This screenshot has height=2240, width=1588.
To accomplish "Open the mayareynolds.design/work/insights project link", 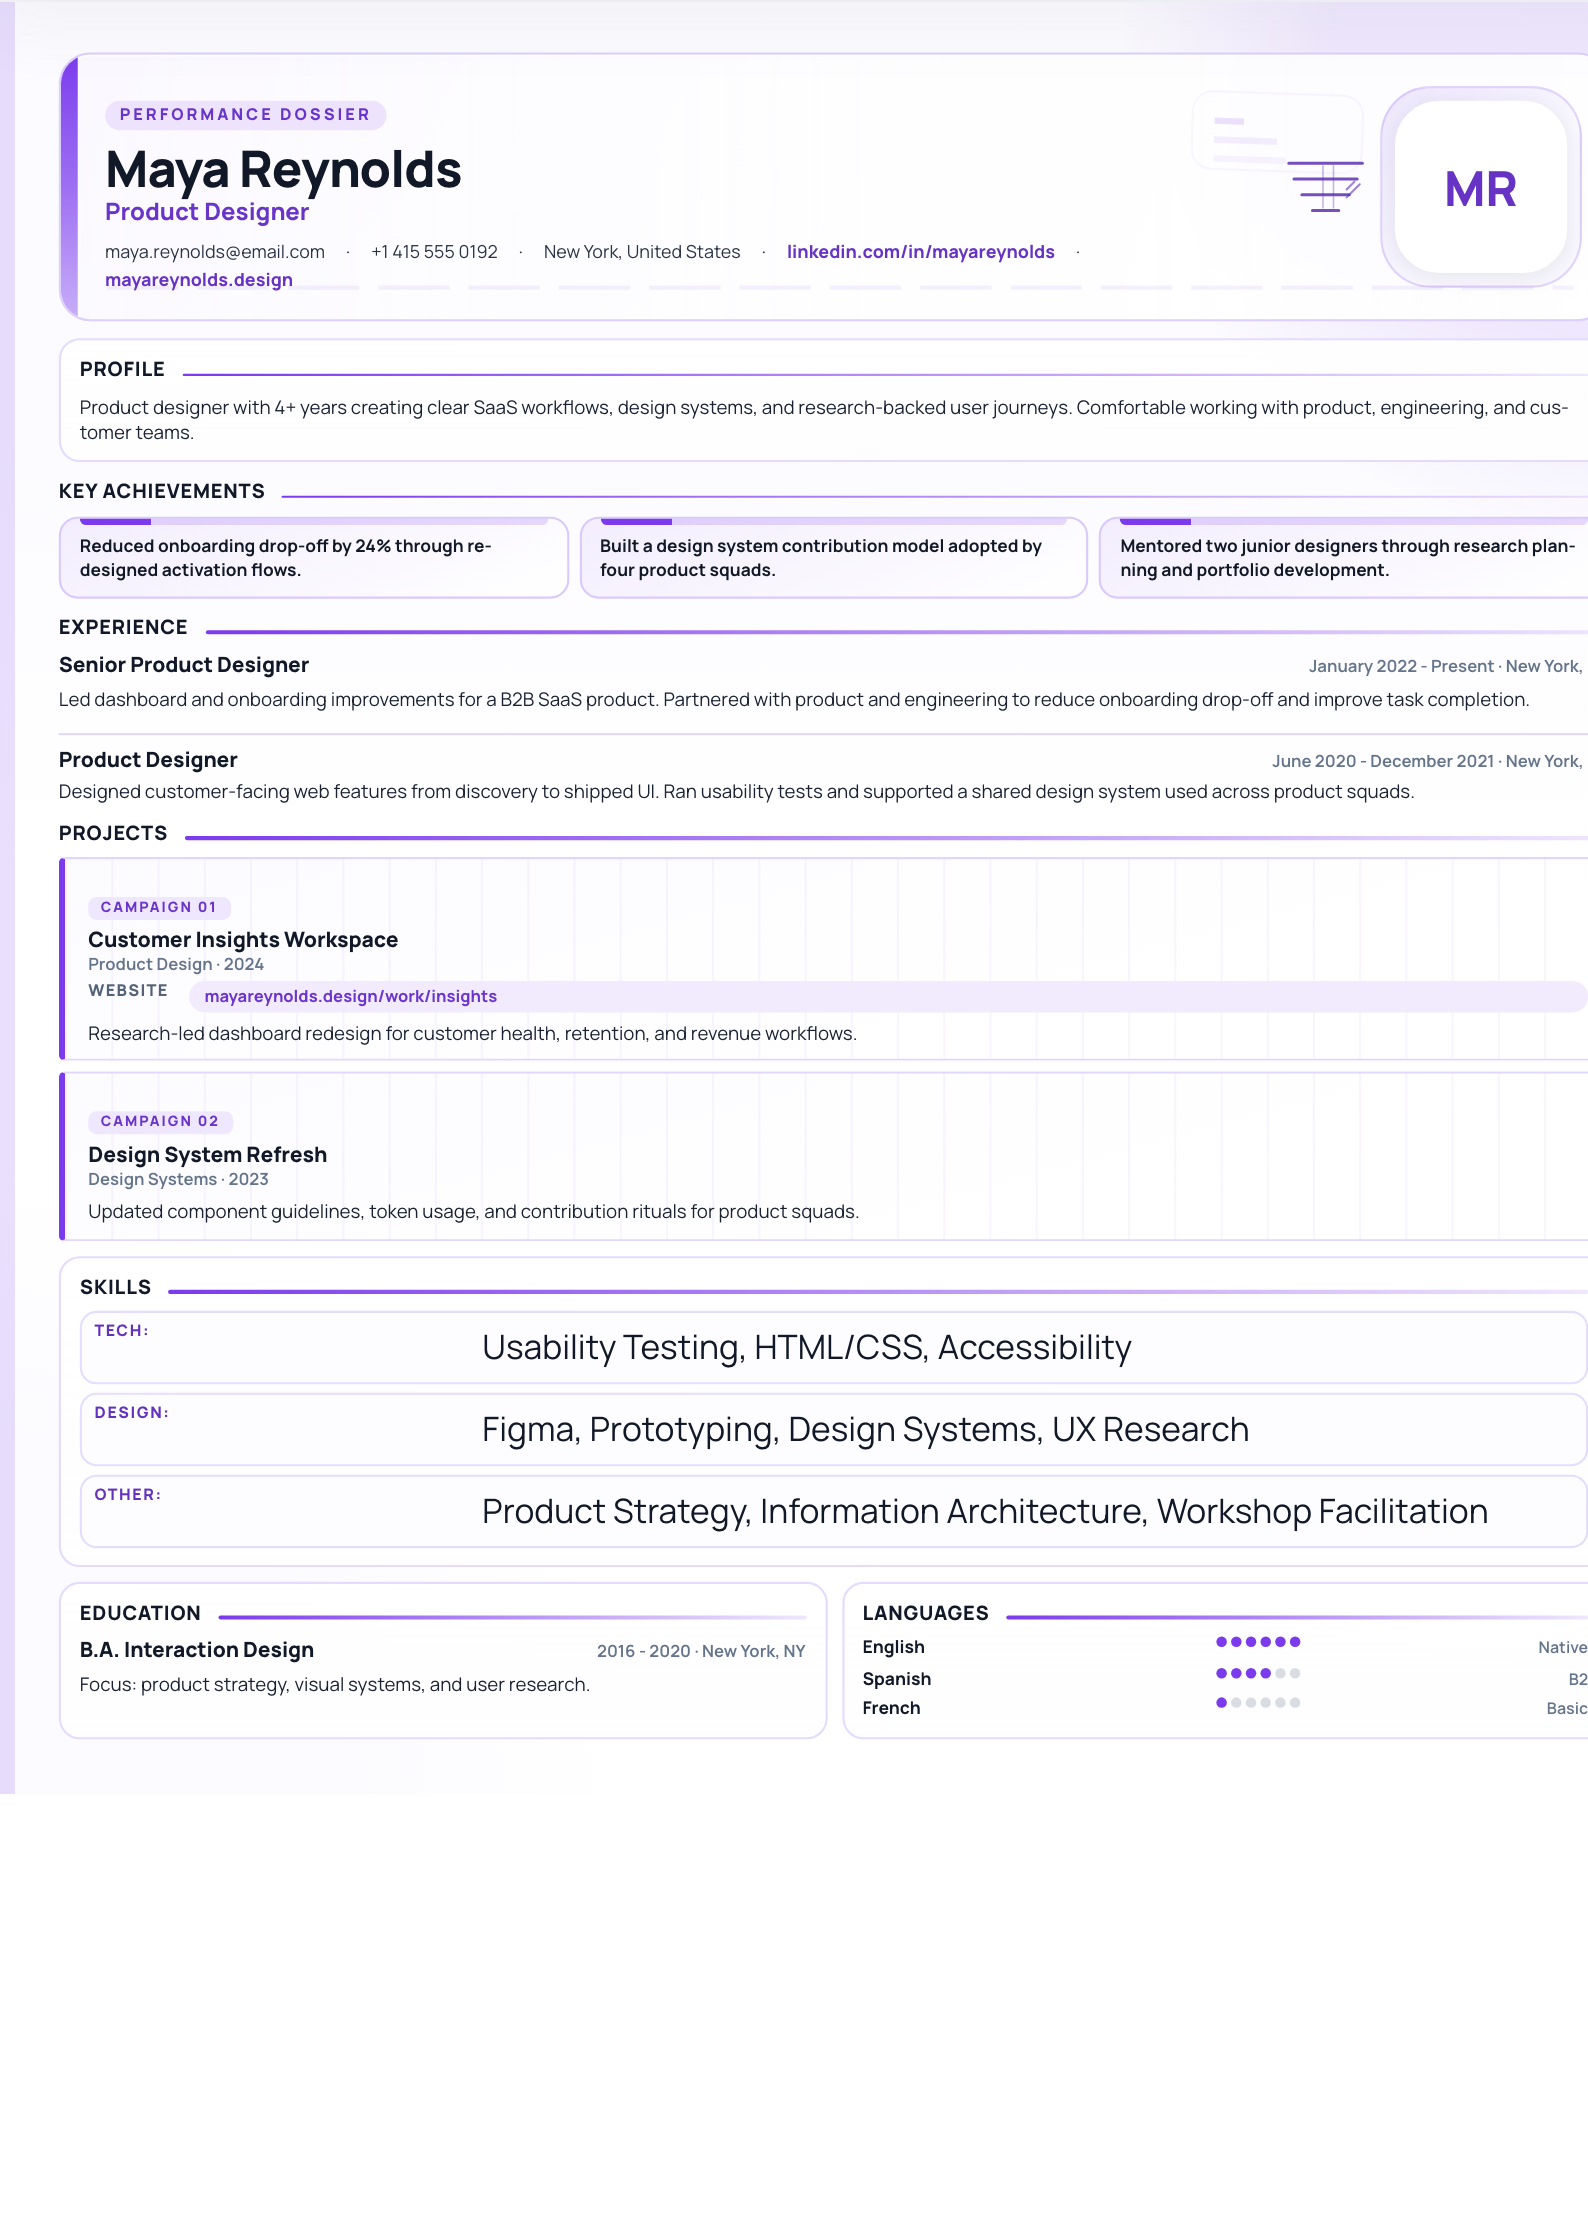I will (x=351, y=996).
